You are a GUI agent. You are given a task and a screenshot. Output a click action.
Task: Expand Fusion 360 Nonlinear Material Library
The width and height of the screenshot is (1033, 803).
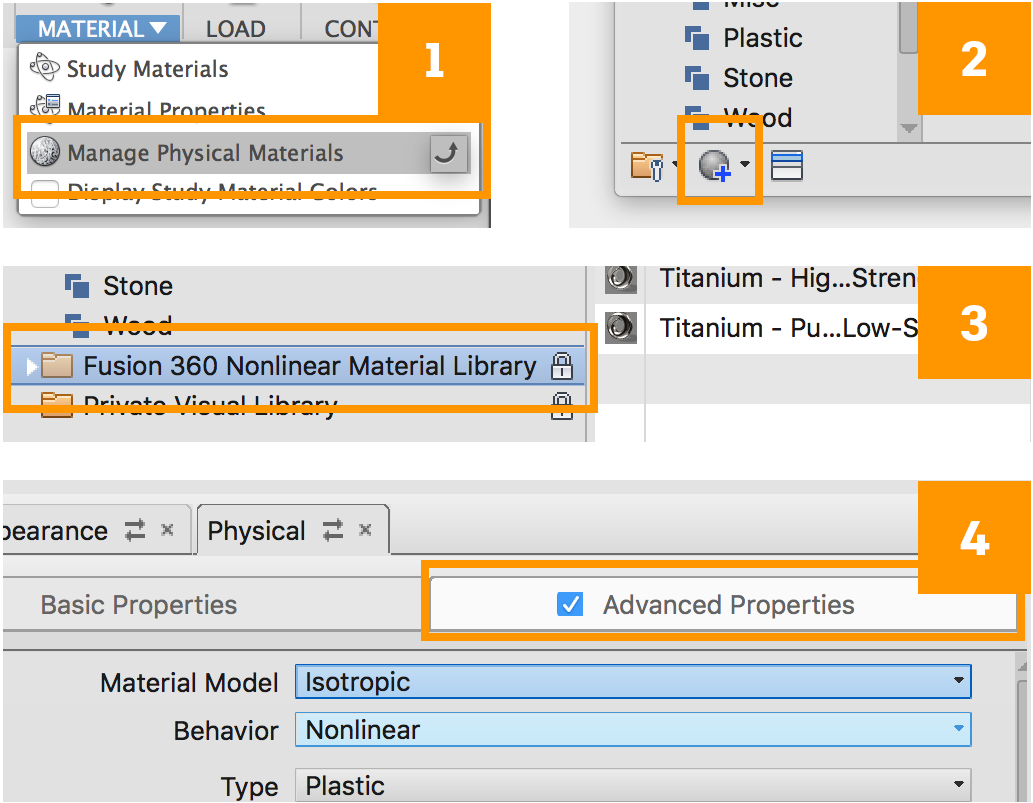(x=32, y=367)
